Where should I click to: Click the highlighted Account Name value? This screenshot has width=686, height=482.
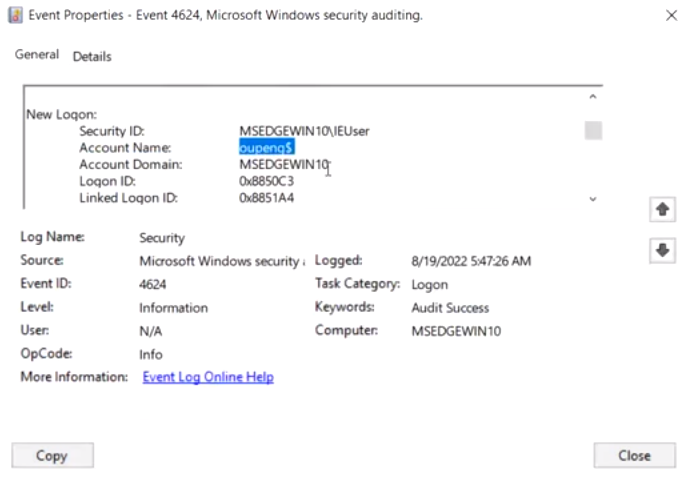pos(266,148)
